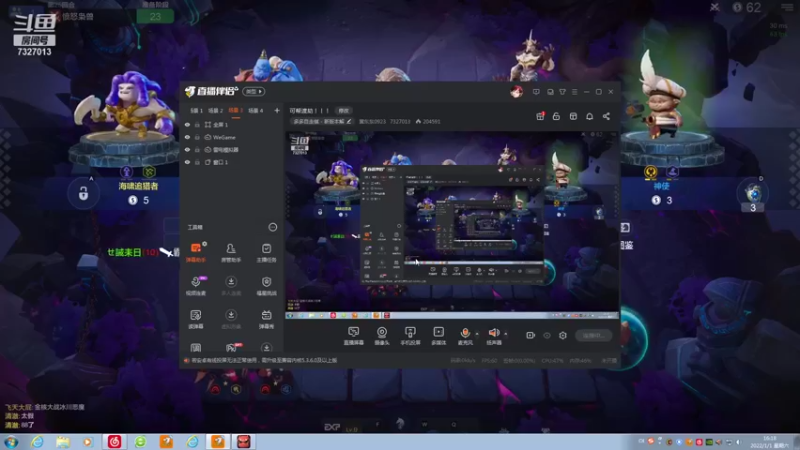Open the settings gear near start button
Image resolution: width=800 pixels, height=450 pixels.
(x=563, y=335)
